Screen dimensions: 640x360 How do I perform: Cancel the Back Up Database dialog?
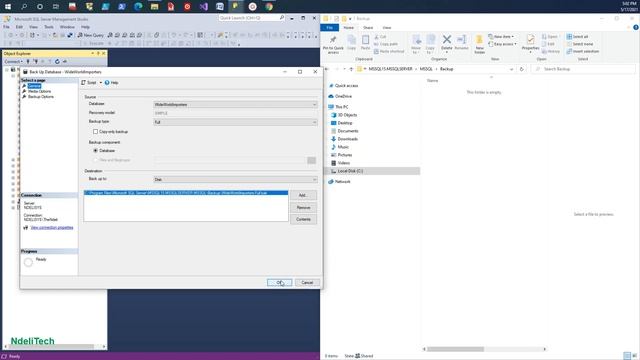(x=307, y=282)
